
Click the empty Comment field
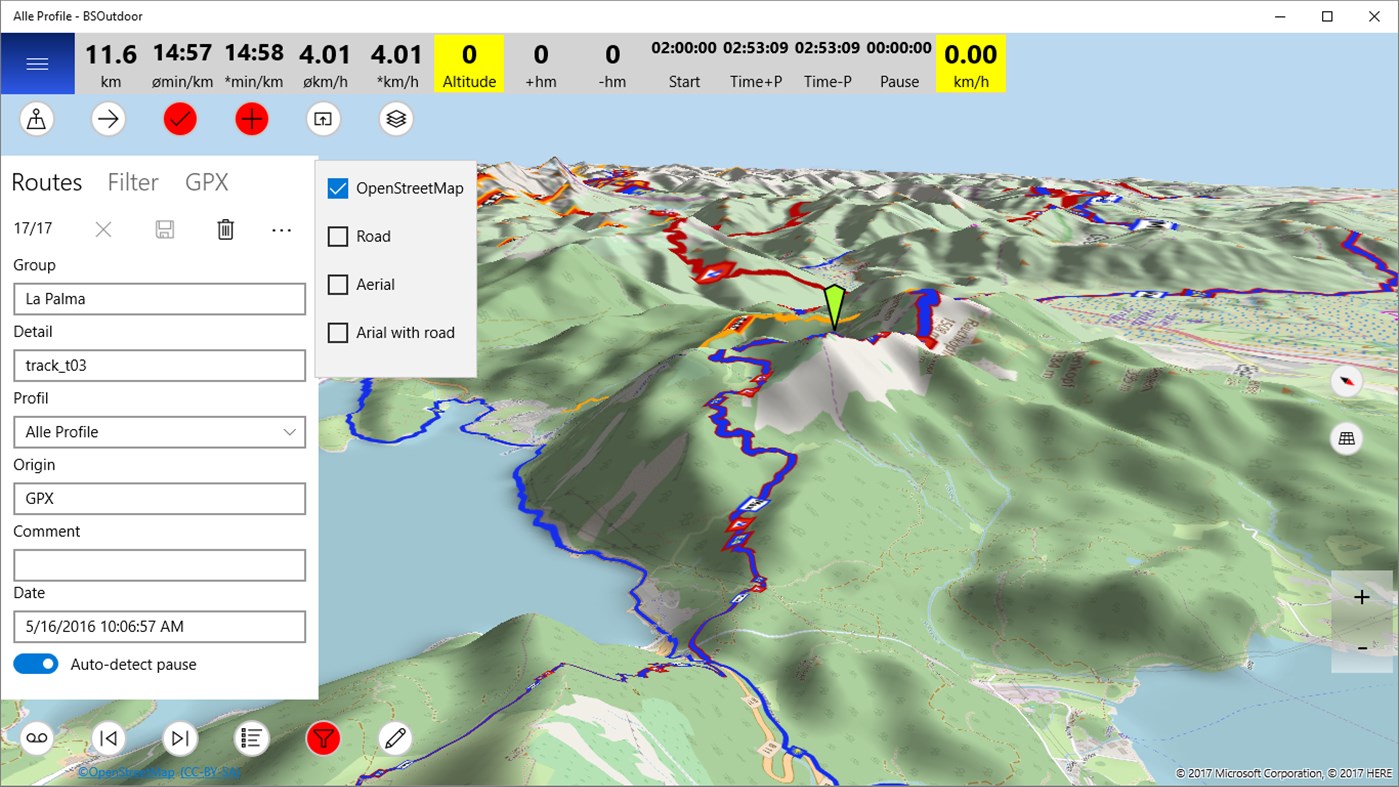coord(159,565)
